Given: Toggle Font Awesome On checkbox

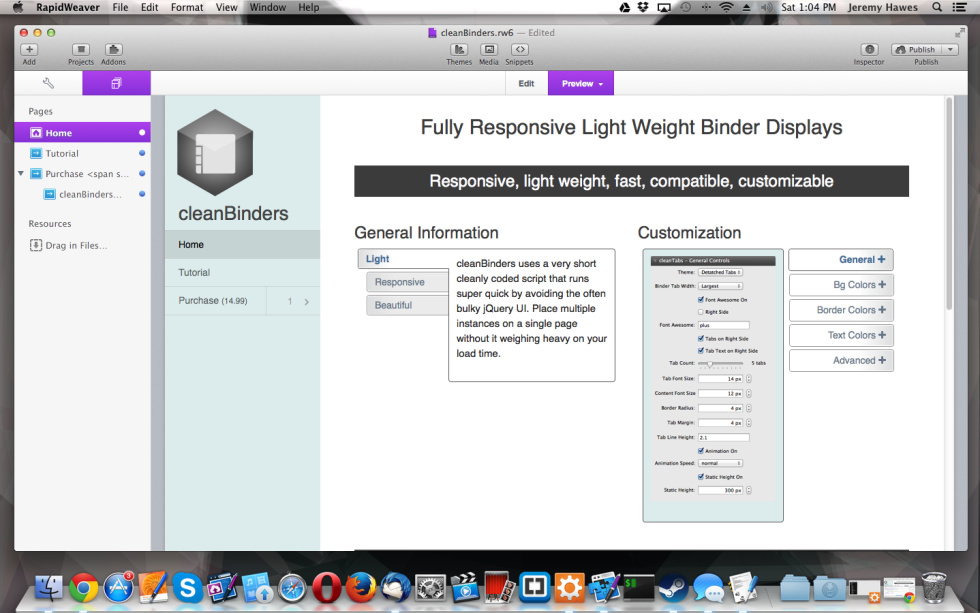Looking at the screenshot, I should (x=701, y=300).
